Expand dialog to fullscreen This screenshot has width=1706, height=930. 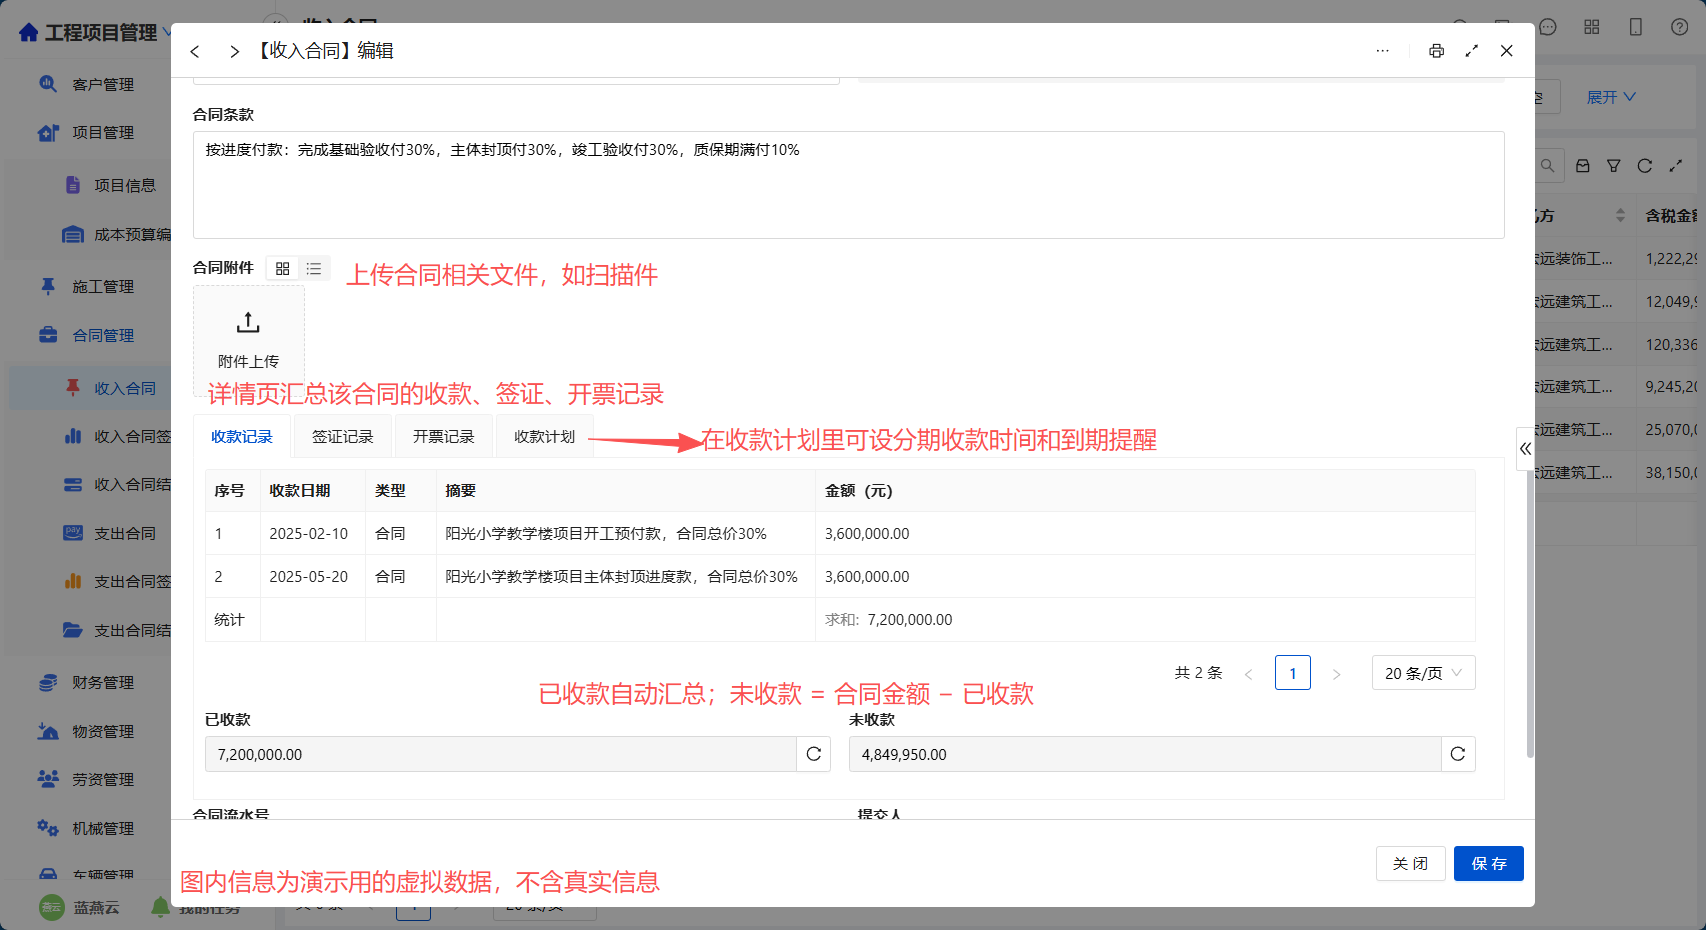[x=1472, y=51]
